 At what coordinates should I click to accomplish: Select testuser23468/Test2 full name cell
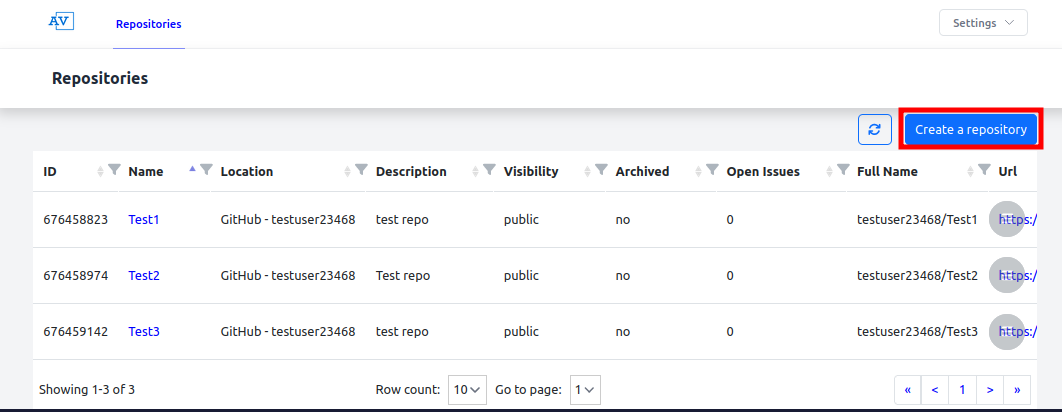(x=917, y=276)
